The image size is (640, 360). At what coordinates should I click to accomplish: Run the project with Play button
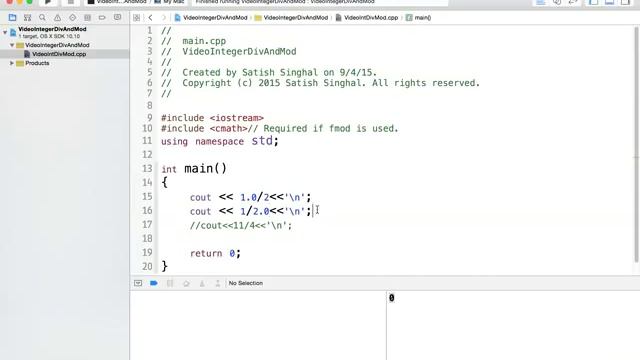[x=48, y=2]
